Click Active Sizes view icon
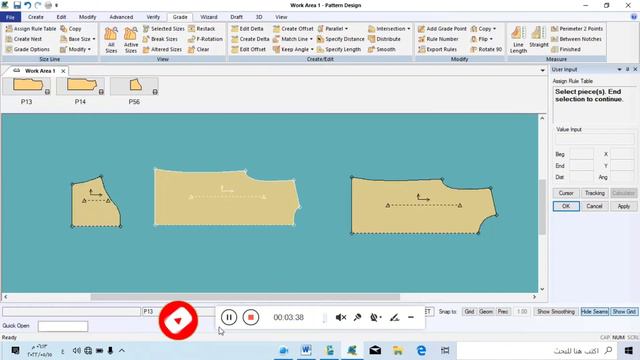Image resolution: width=640 pixels, height=360 pixels. tap(131, 40)
